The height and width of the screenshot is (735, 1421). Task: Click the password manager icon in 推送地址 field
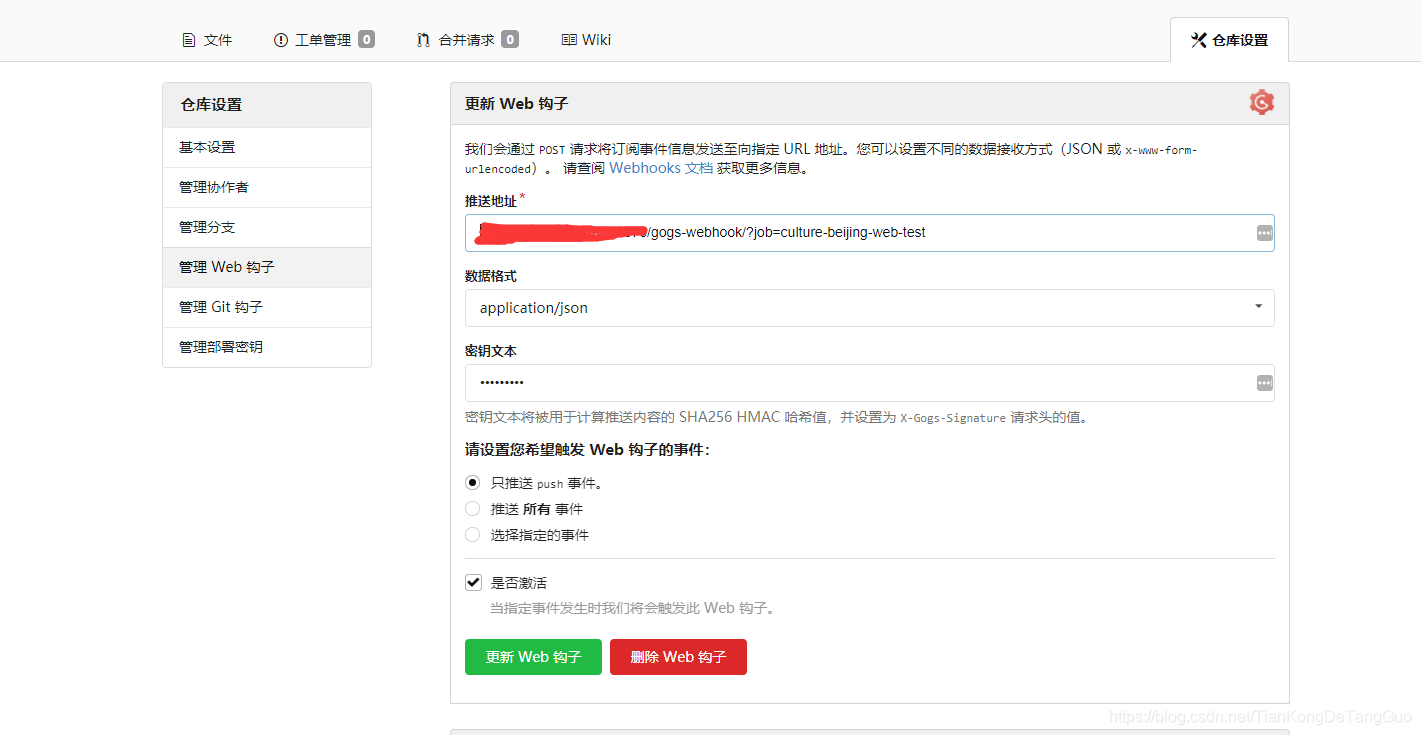1265,233
